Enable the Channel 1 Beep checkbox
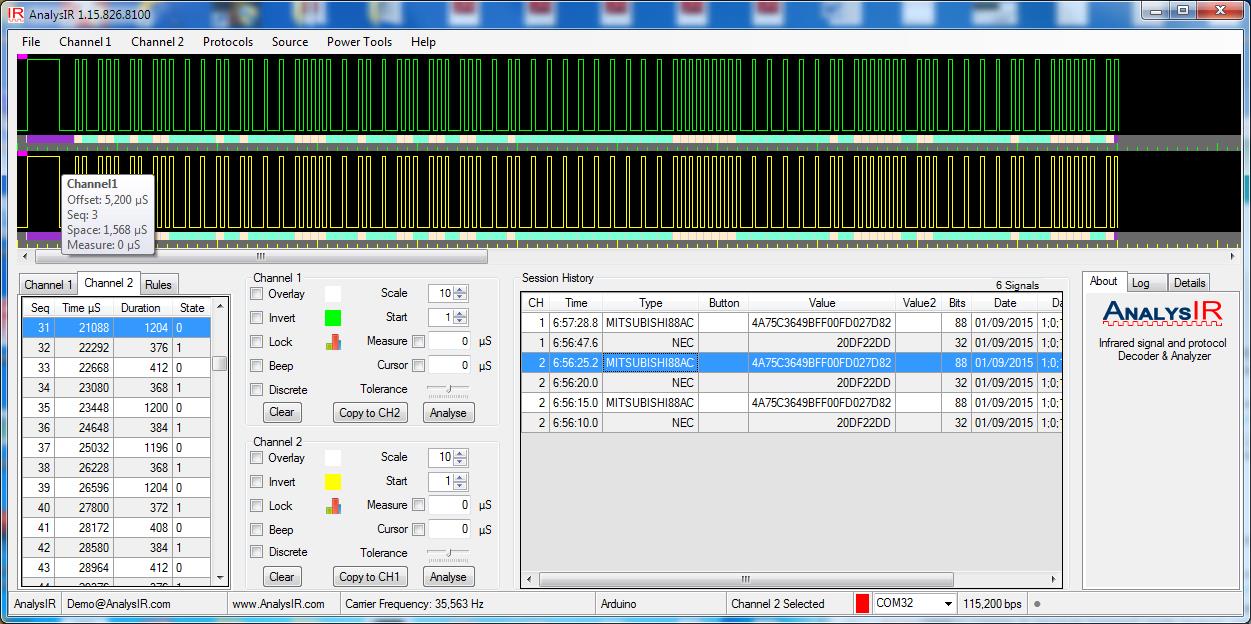 tap(257, 366)
